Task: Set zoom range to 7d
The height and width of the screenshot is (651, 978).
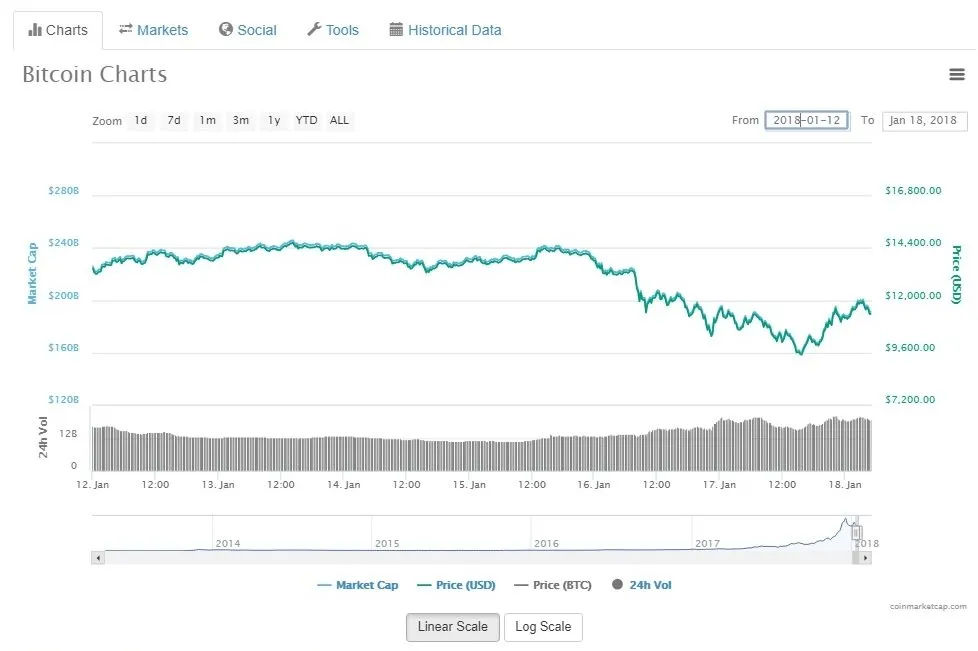Action: 174,120
